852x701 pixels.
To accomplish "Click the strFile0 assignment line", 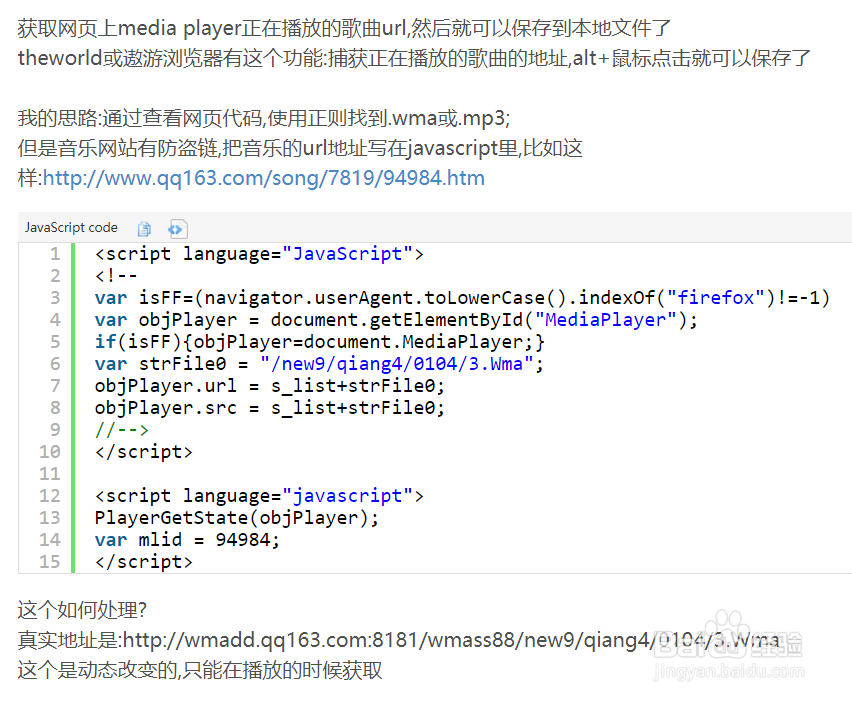I will pos(319,364).
